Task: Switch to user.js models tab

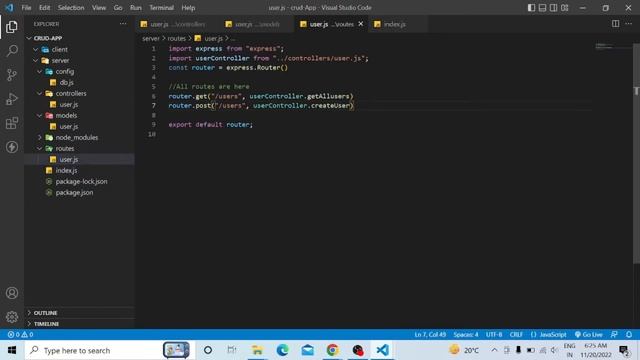Action: click(x=257, y=24)
